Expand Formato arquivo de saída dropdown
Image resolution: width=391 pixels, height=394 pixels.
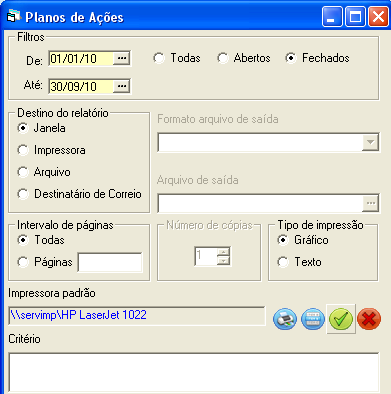tap(370, 142)
